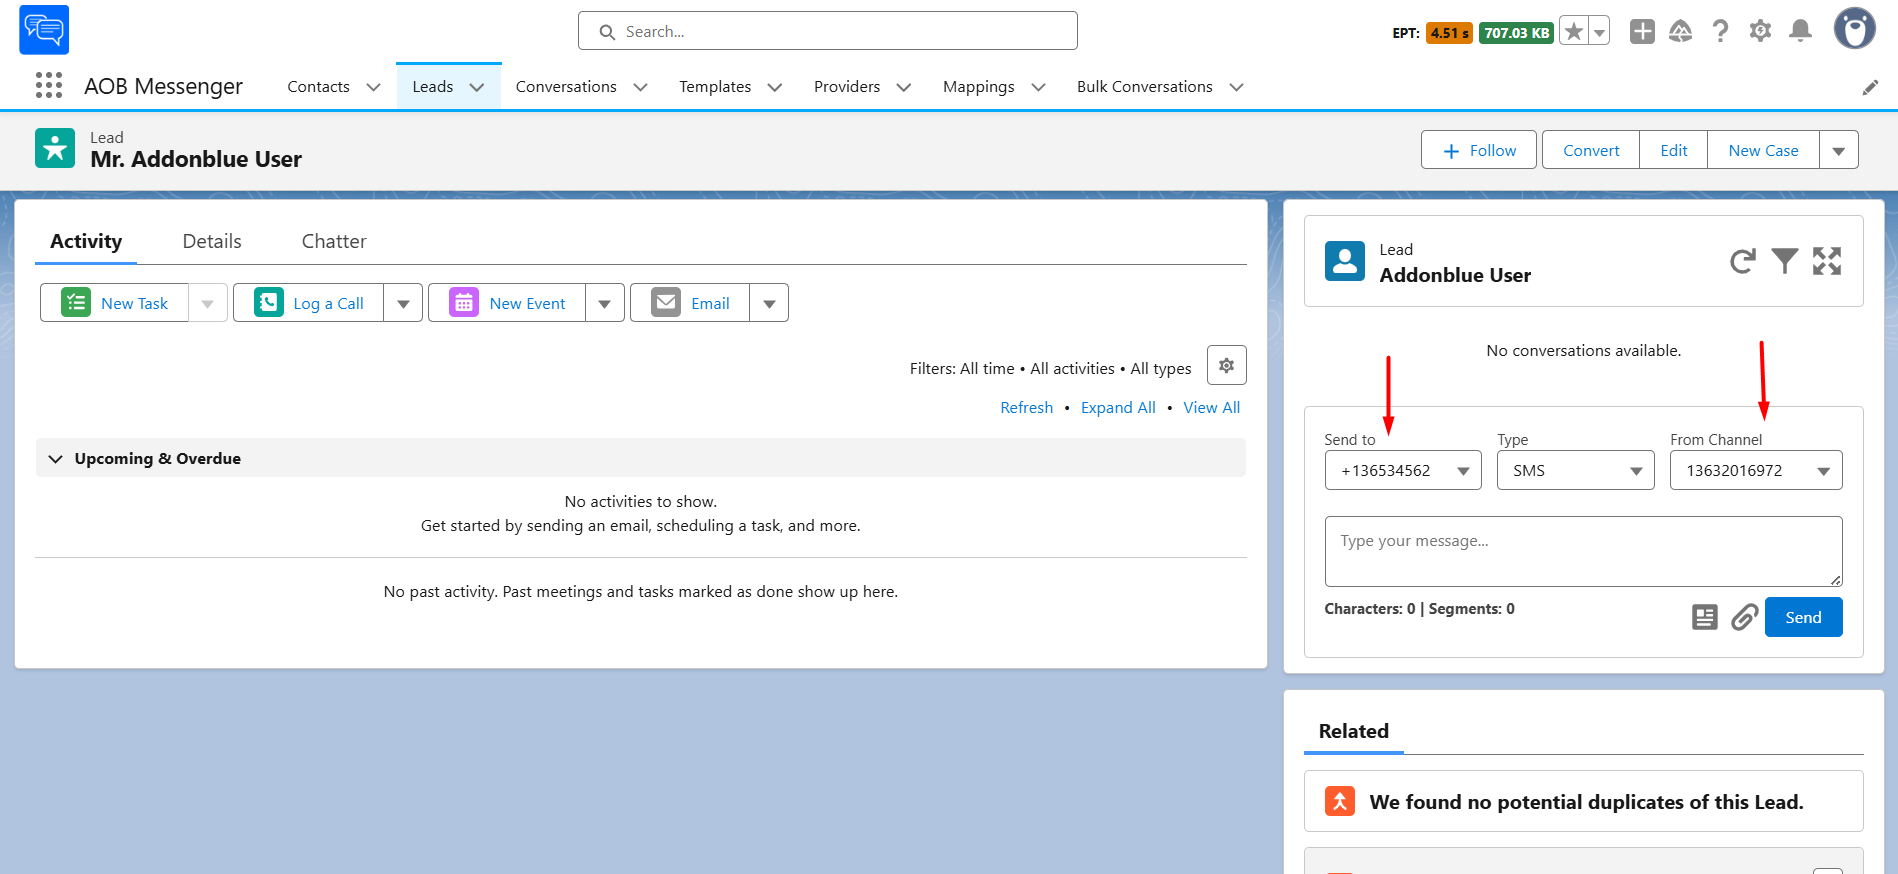This screenshot has height=874, width=1898.
Task: Open the conversation filter funnel icon
Action: 1785,261
